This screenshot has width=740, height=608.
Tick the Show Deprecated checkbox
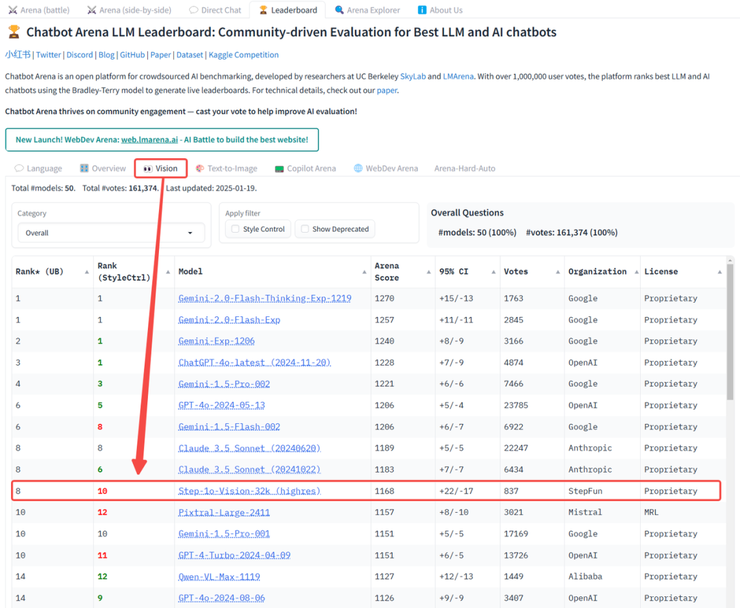coord(305,229)
